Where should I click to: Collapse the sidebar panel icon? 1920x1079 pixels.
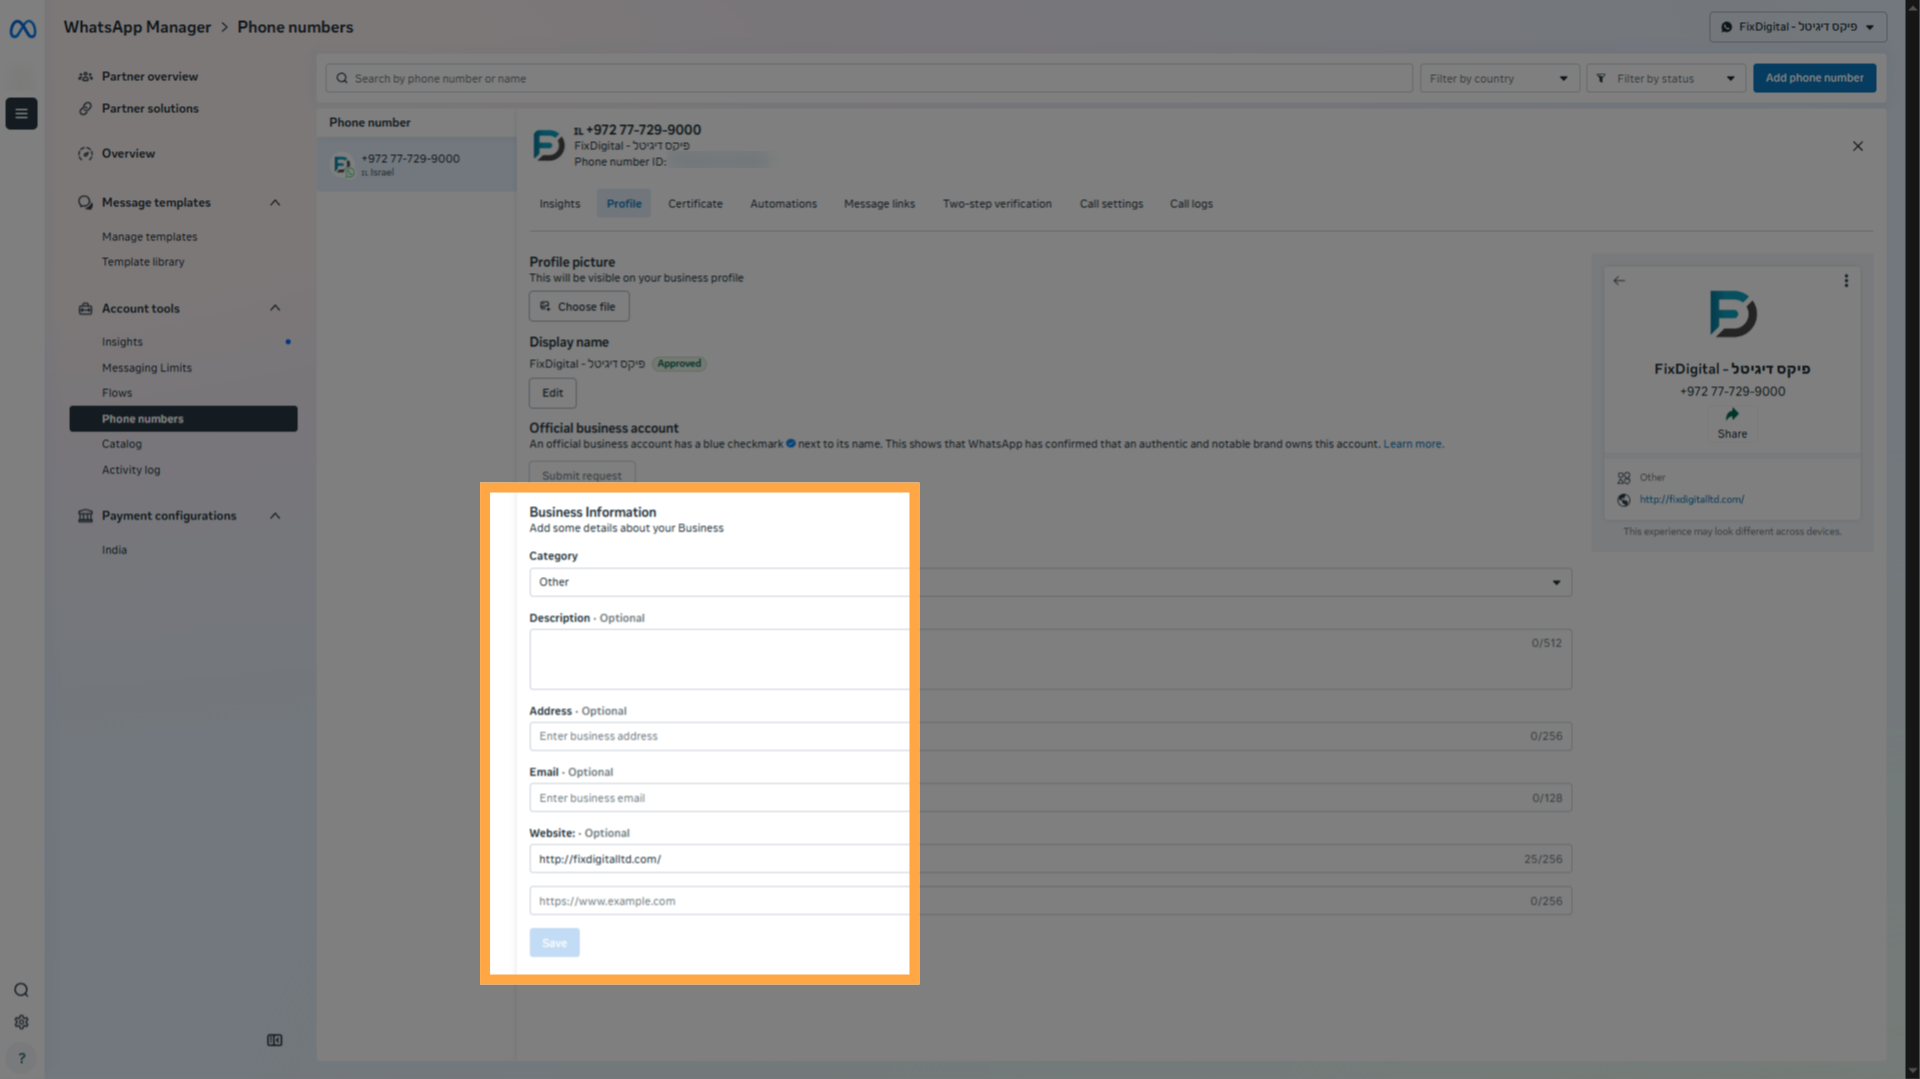click(275, 1040)
